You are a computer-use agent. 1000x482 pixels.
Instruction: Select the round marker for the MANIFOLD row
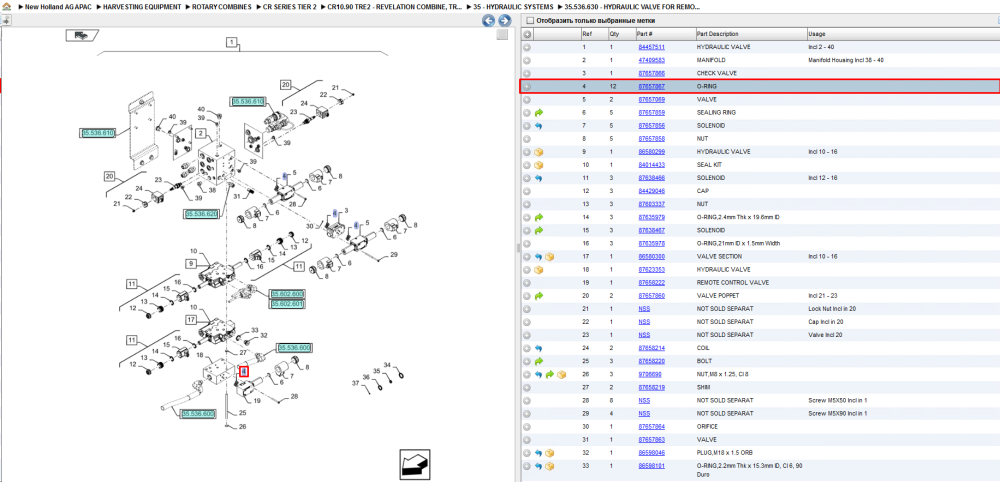coord(527,61)
